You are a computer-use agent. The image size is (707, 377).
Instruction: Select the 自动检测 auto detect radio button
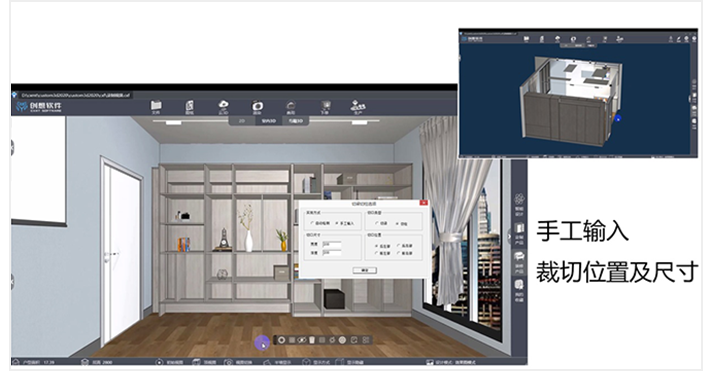point(312,223)
